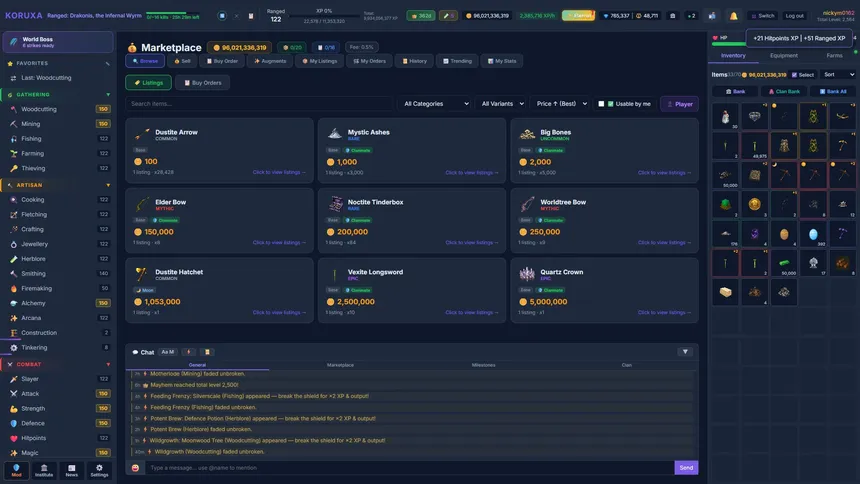860x484 pixels.
Task: Click the chat Send button
Action: (x=686, y=468)
